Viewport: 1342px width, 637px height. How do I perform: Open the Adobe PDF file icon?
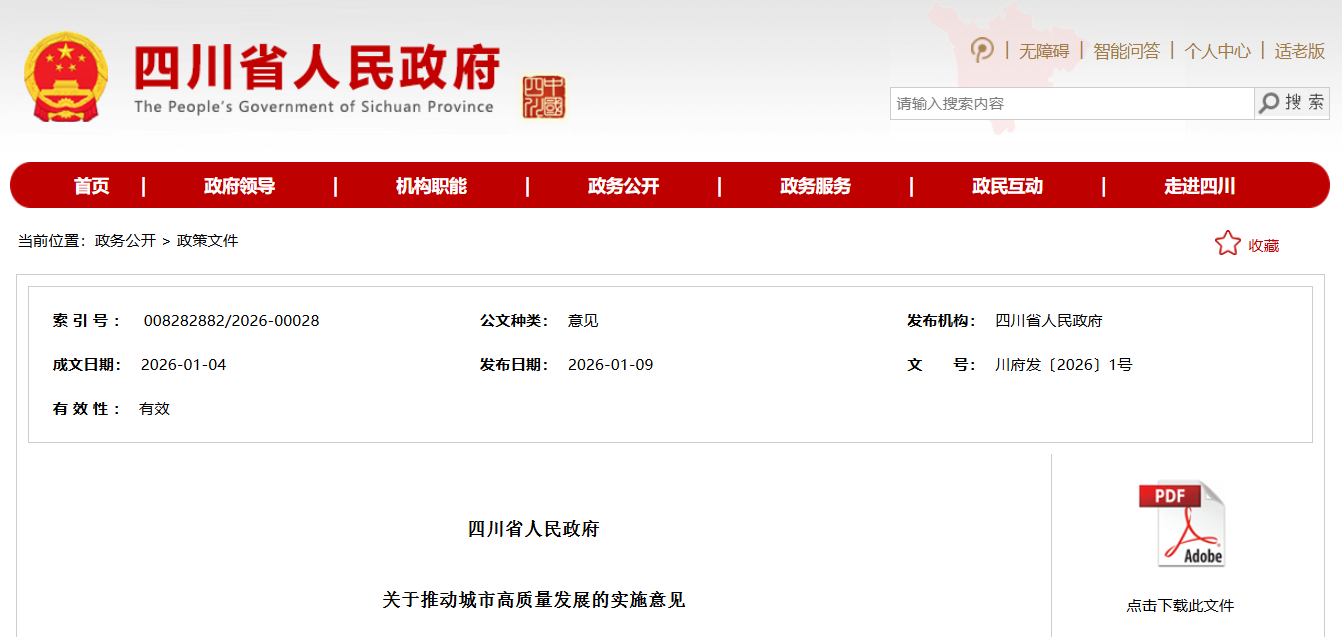1180,525
